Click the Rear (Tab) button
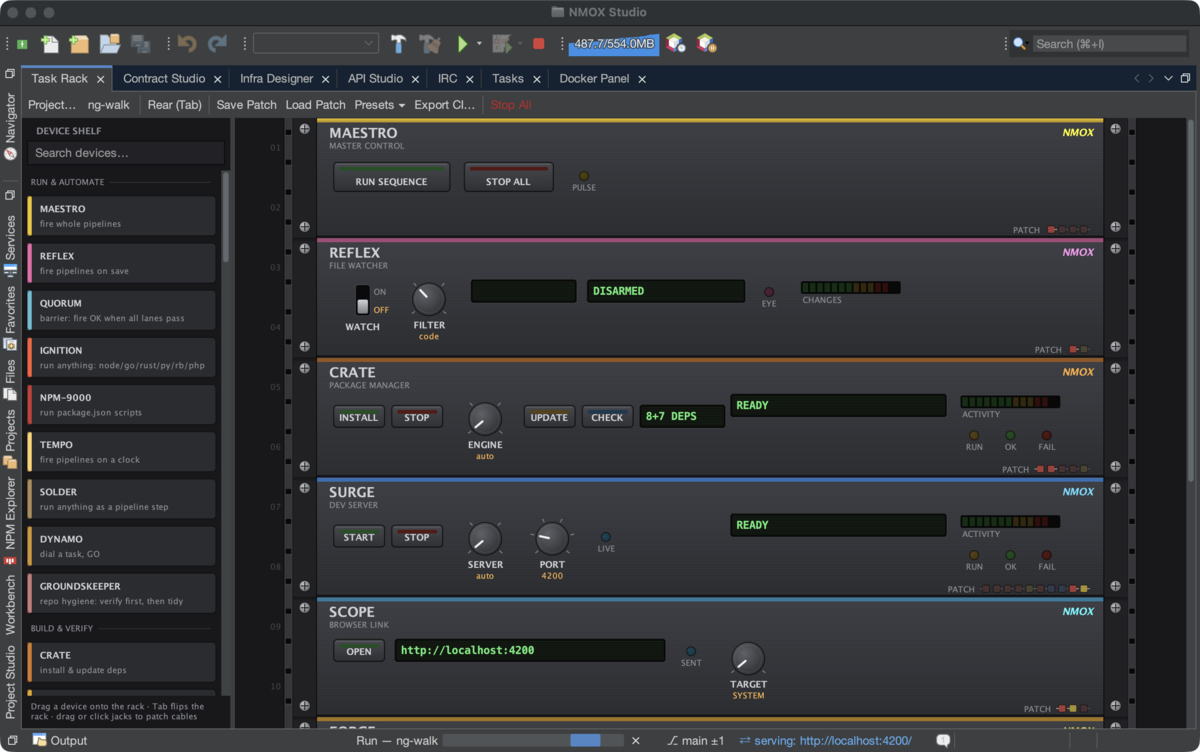This screenshot has width=1200, height=752. [175, 105]
